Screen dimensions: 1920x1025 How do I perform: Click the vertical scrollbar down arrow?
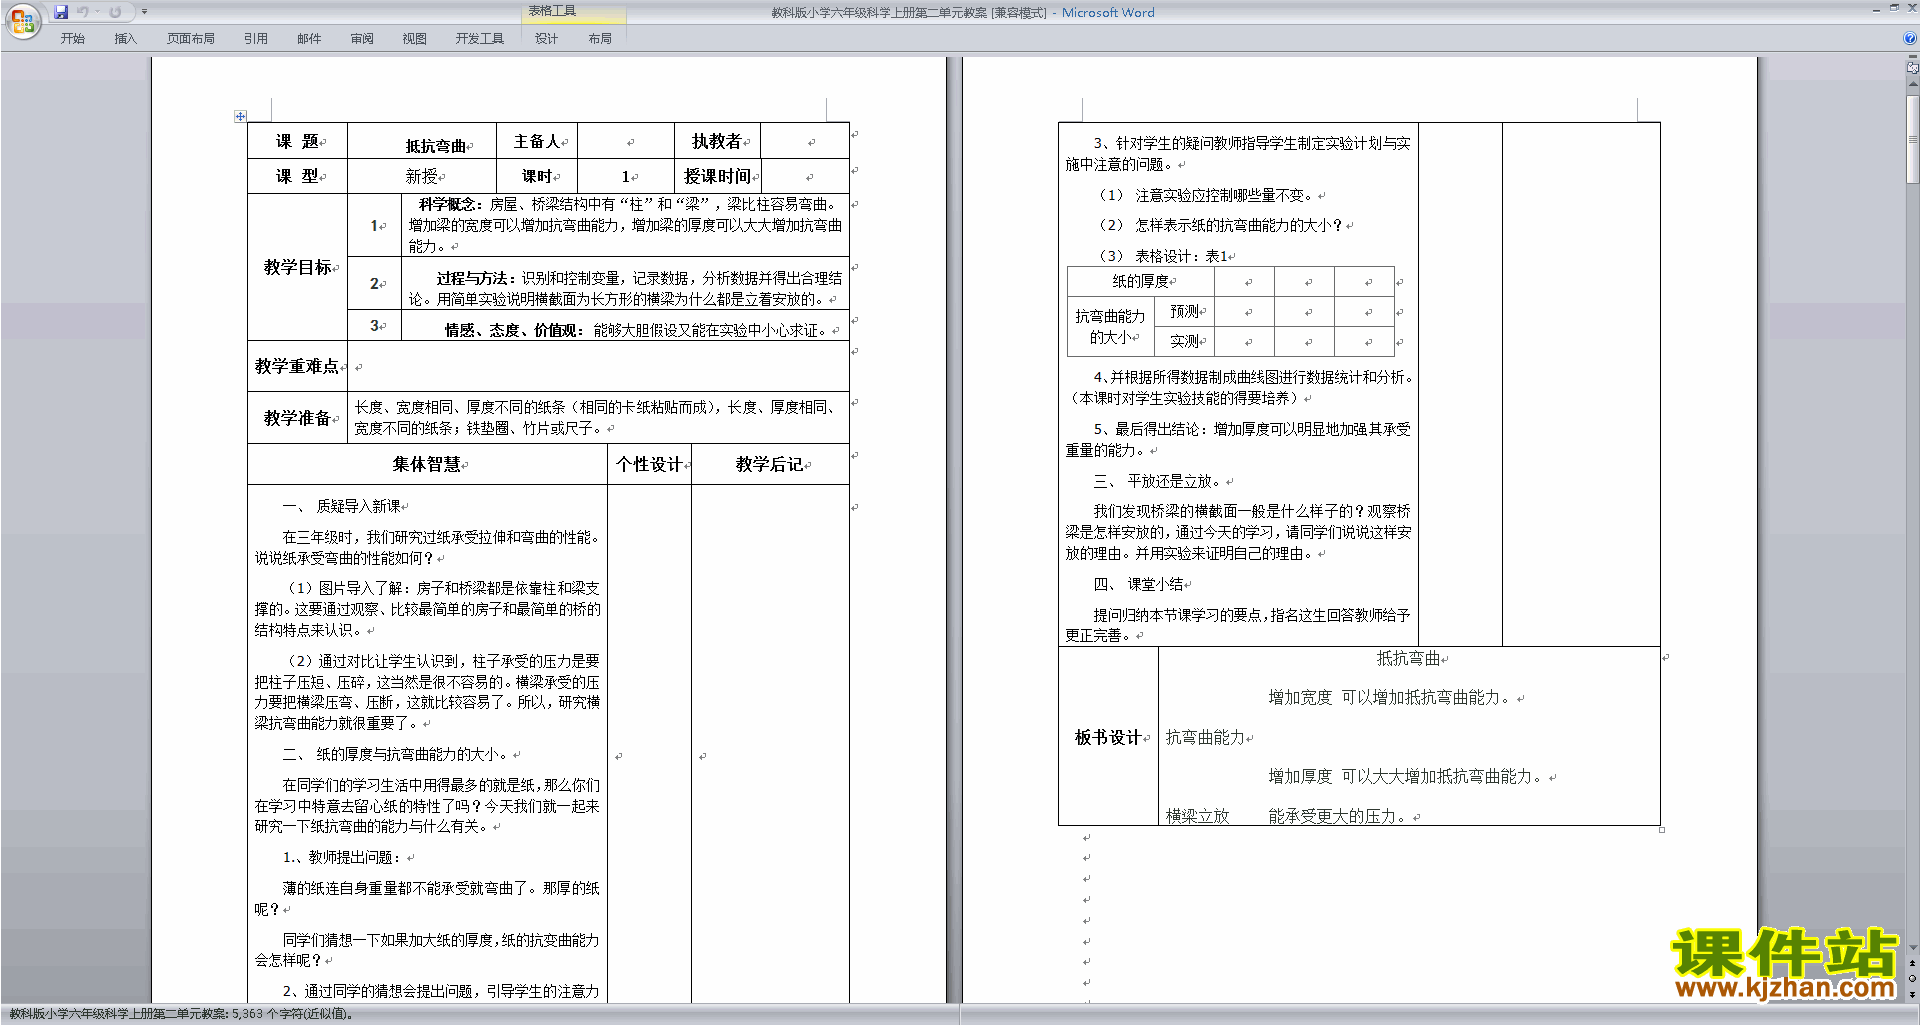coord(1913,948)
